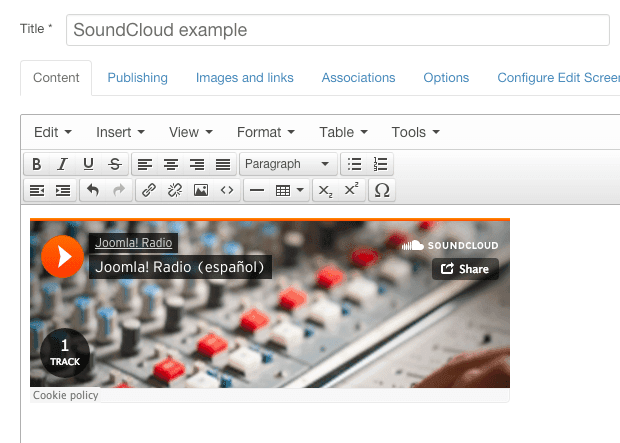620x443 pixels.
Task: Click the Joomla! Radio (español) track title
Action: [180, 267]
